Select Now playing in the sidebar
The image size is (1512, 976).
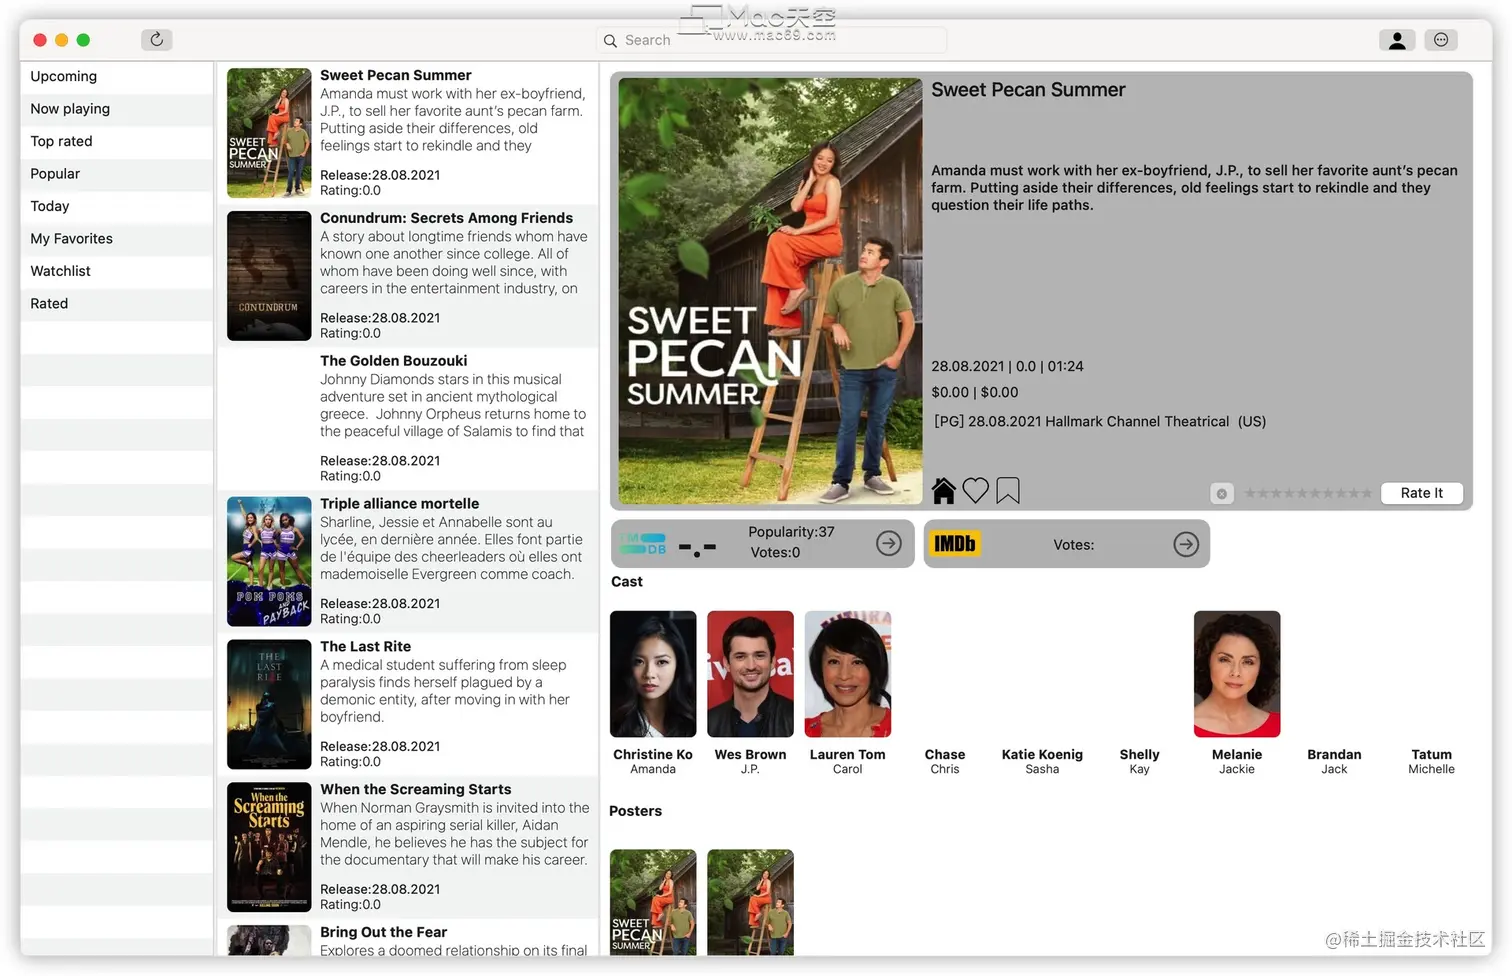tap(116, 109)
